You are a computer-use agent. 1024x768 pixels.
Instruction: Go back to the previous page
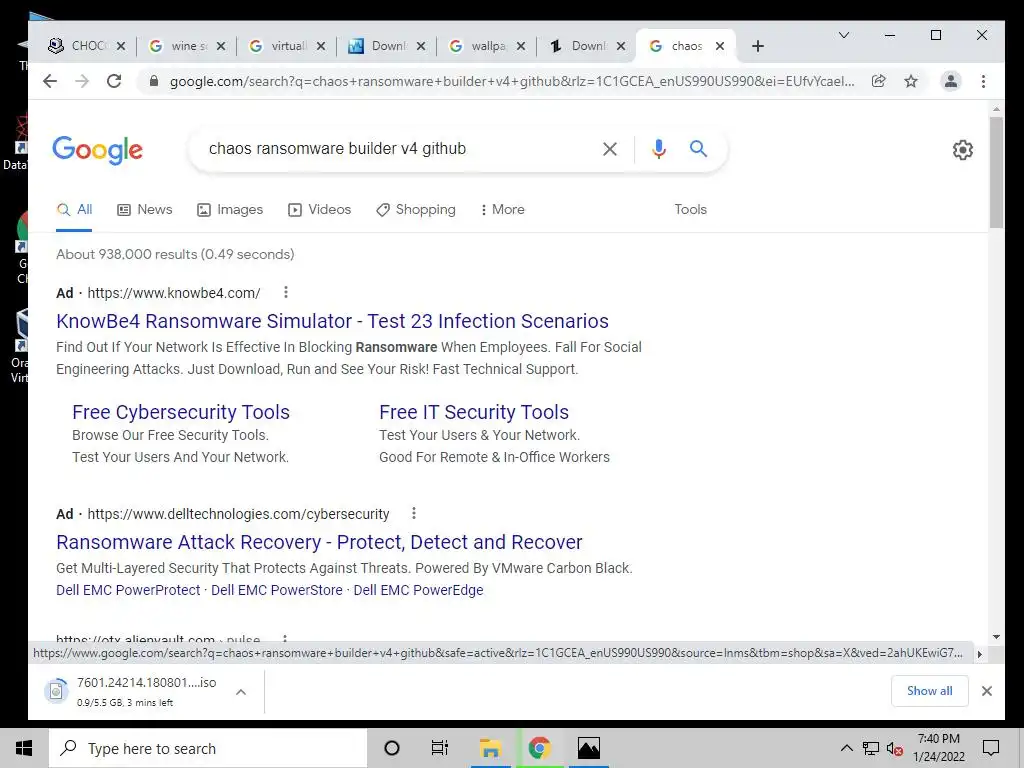point(50,81)
